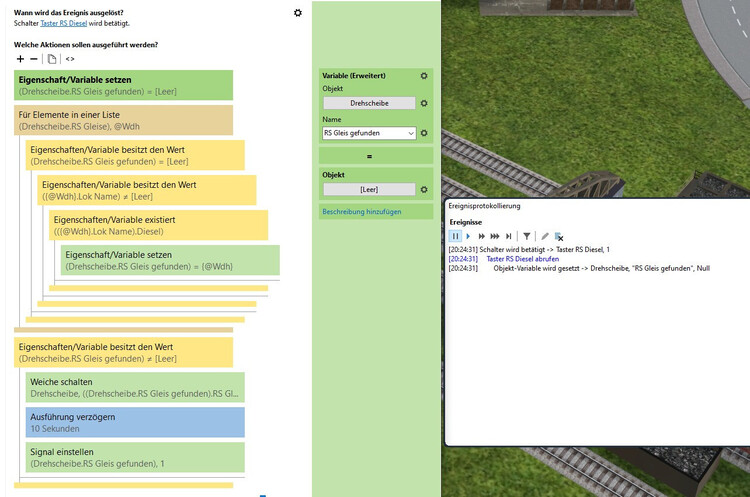Open gear options next to [Leer] object
The image size is (750, 497).
[x=424, y=190]
